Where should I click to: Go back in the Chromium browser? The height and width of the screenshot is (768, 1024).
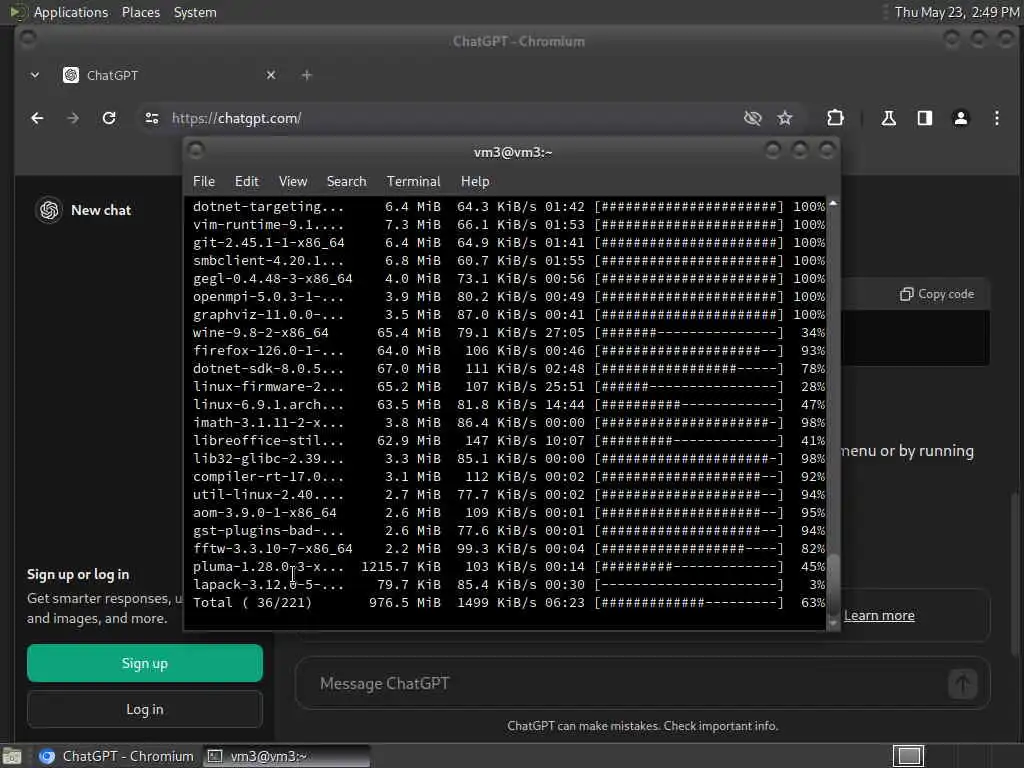pos(37,118)
